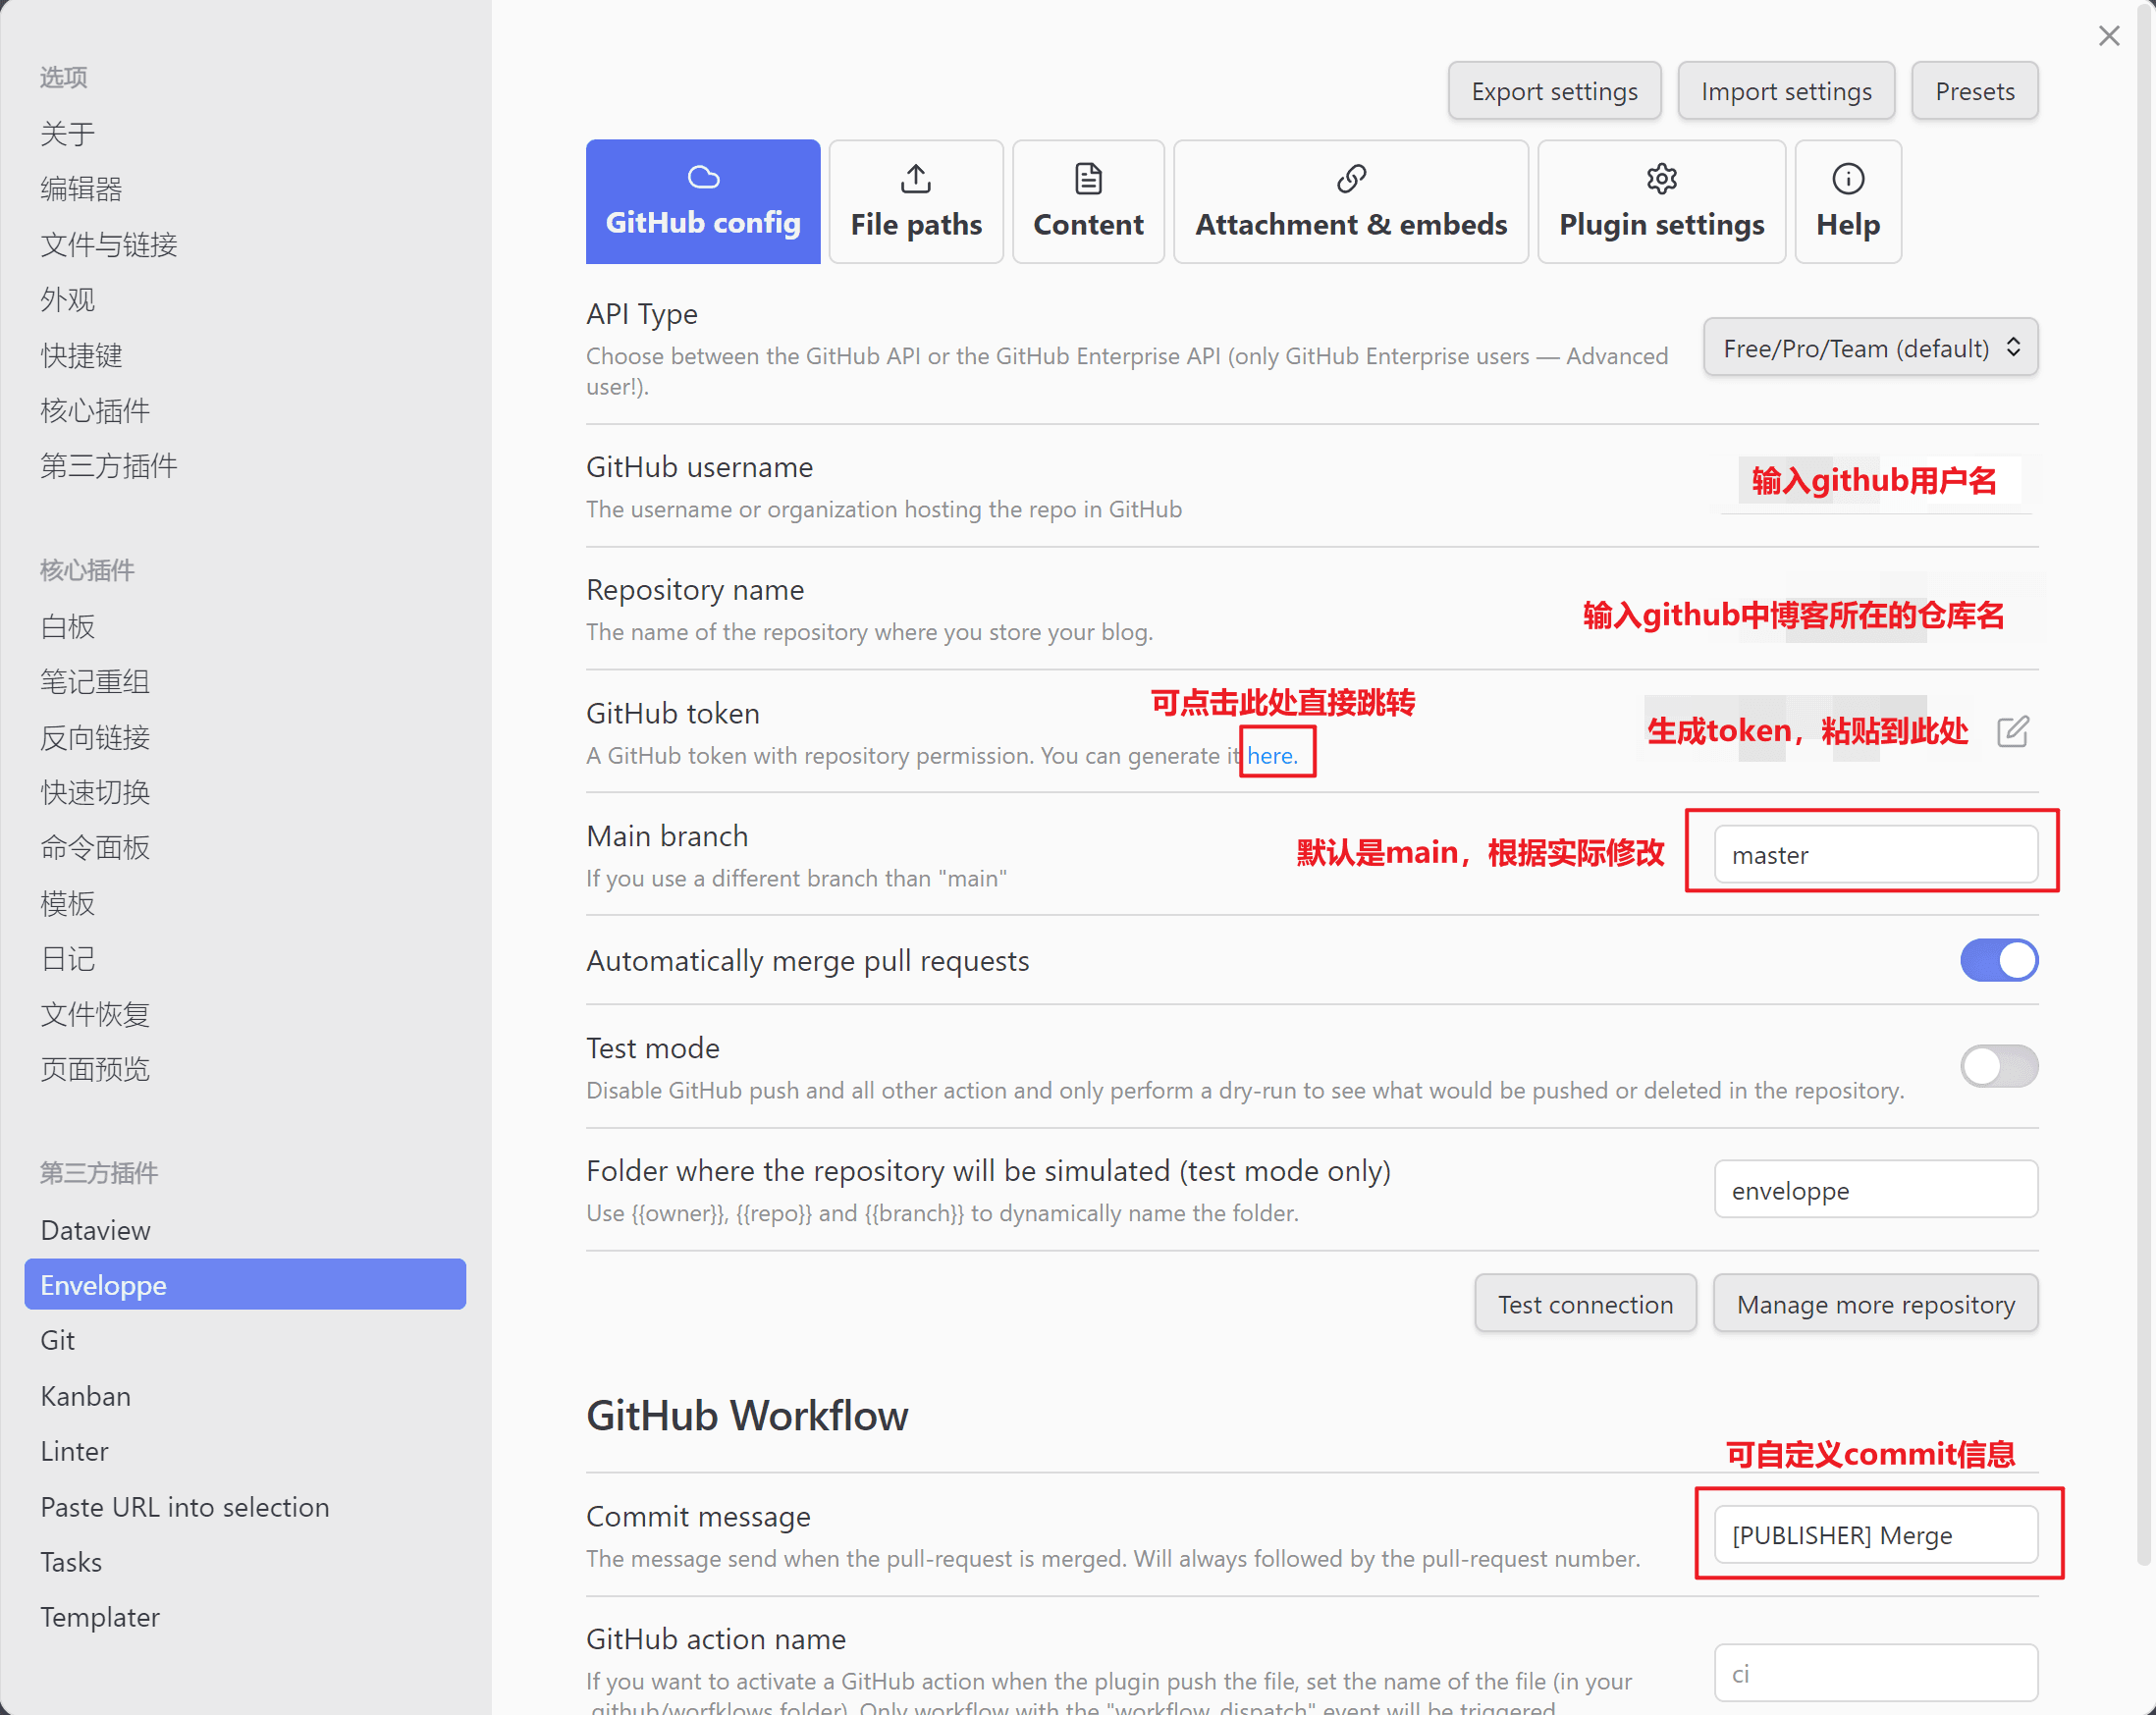
Task: Open the Presets button menu
Action: pos(1974,91)
